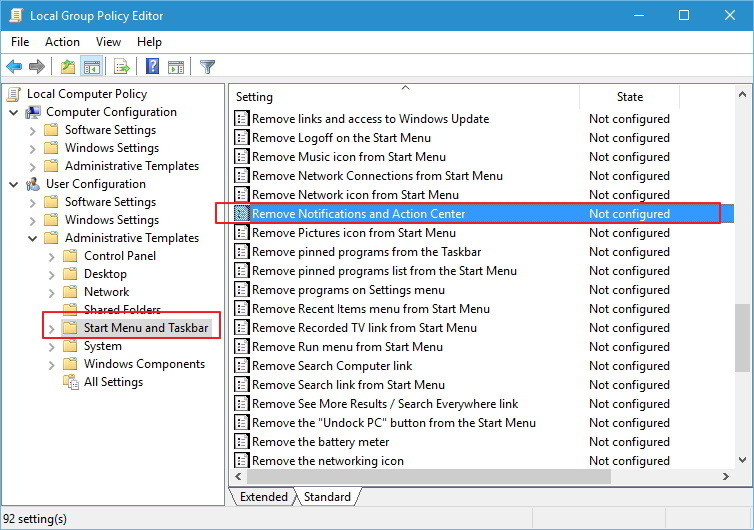Viewport: 754px width, 530px height.
Task: Select Remove the "Undock PC" button setting
Action: (x=483, y=423)
